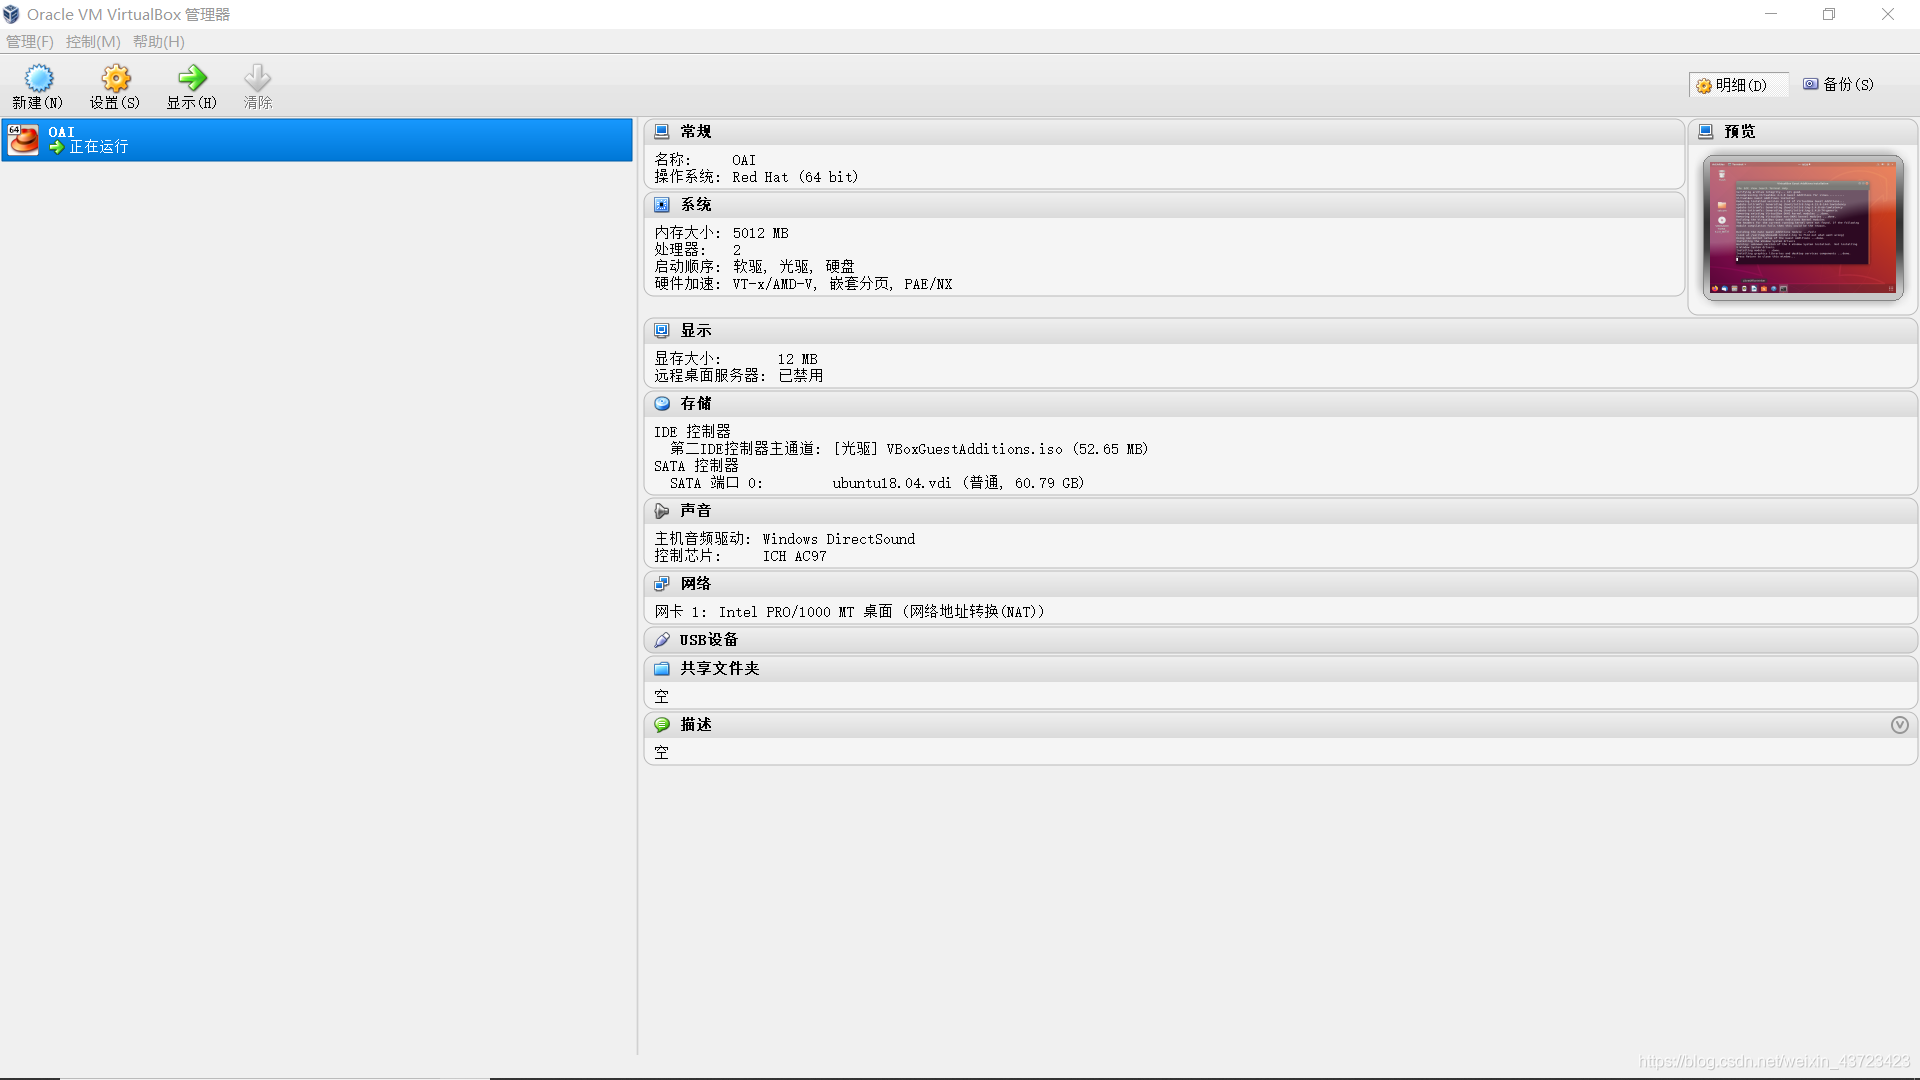Open the 帮助(H) menu
Screen dimensions: 1920x1080
point(159,41)
